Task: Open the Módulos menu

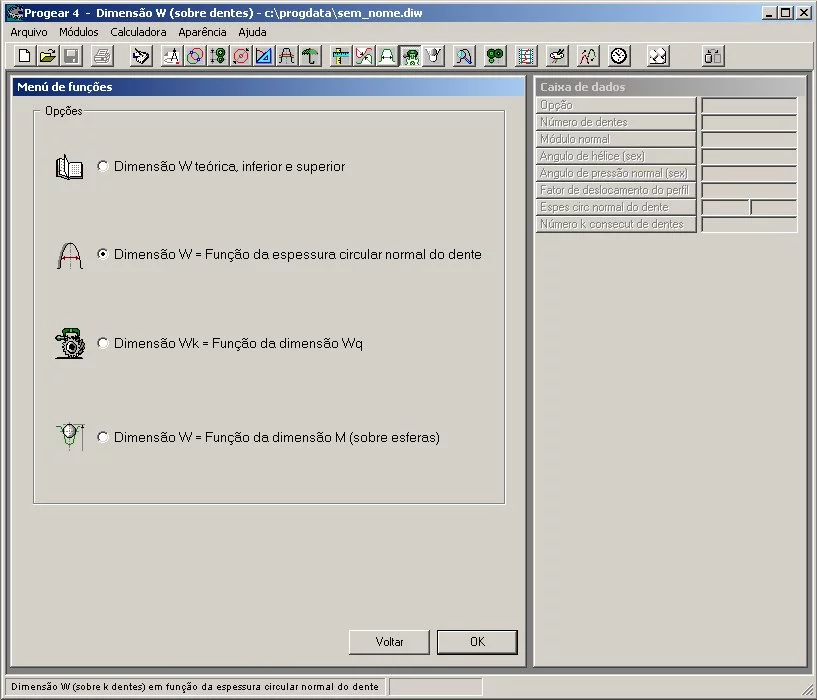Action: coord(79,32)
